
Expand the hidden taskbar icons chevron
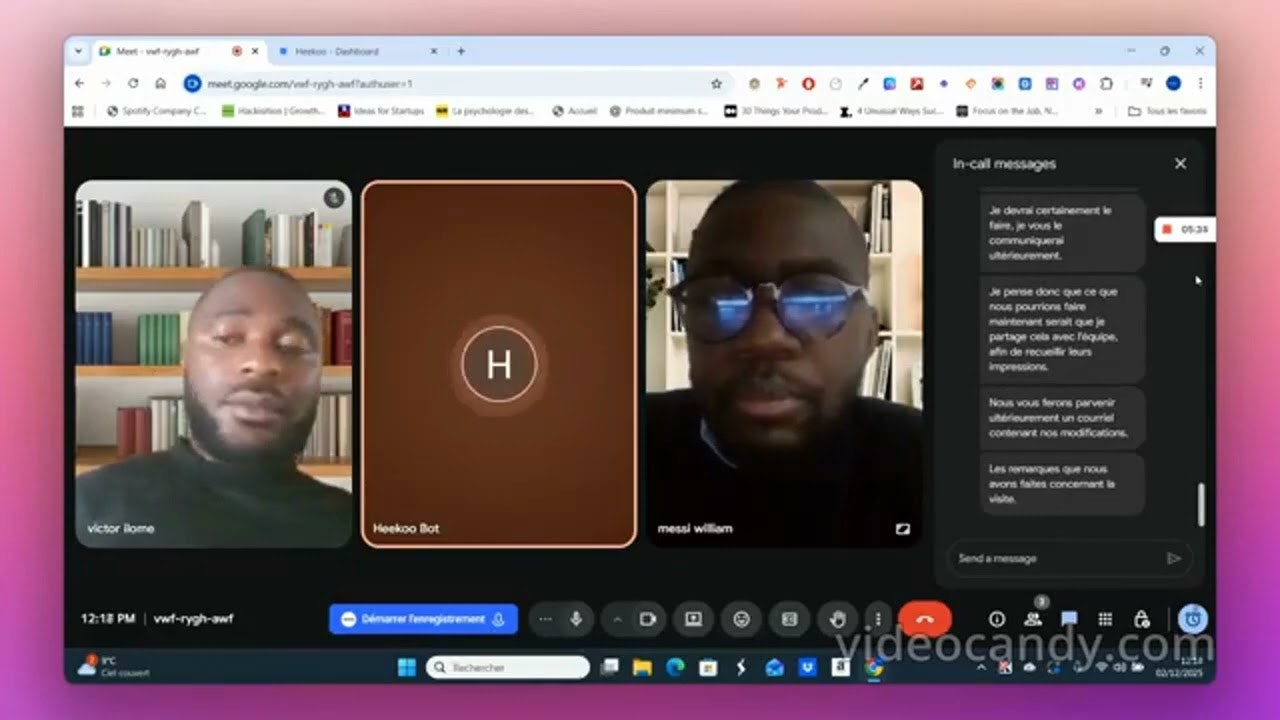pos(982,667)
